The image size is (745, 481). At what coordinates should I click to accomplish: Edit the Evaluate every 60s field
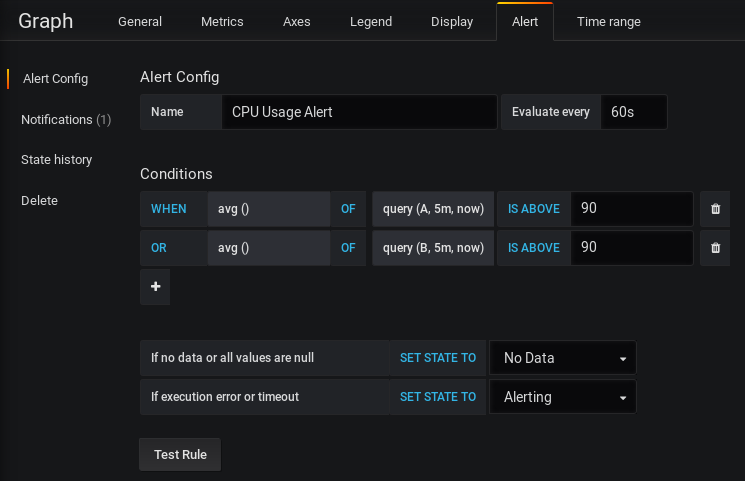[x=634, y=112]
